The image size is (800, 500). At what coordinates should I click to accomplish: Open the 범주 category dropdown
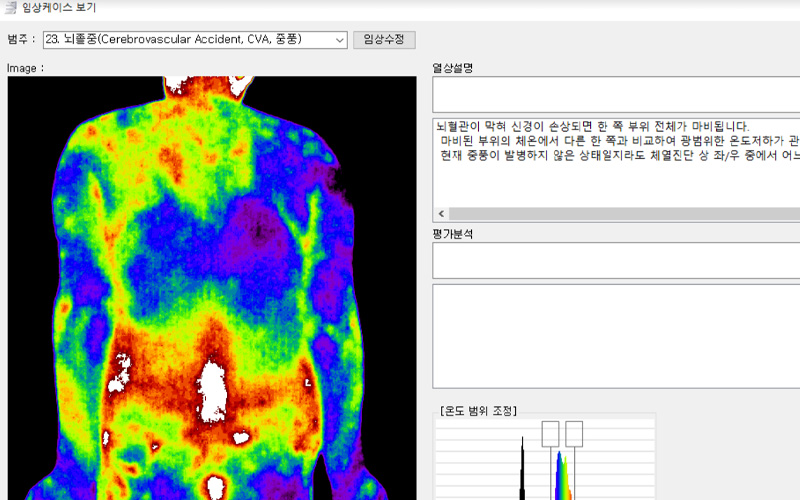pos(195,40)
